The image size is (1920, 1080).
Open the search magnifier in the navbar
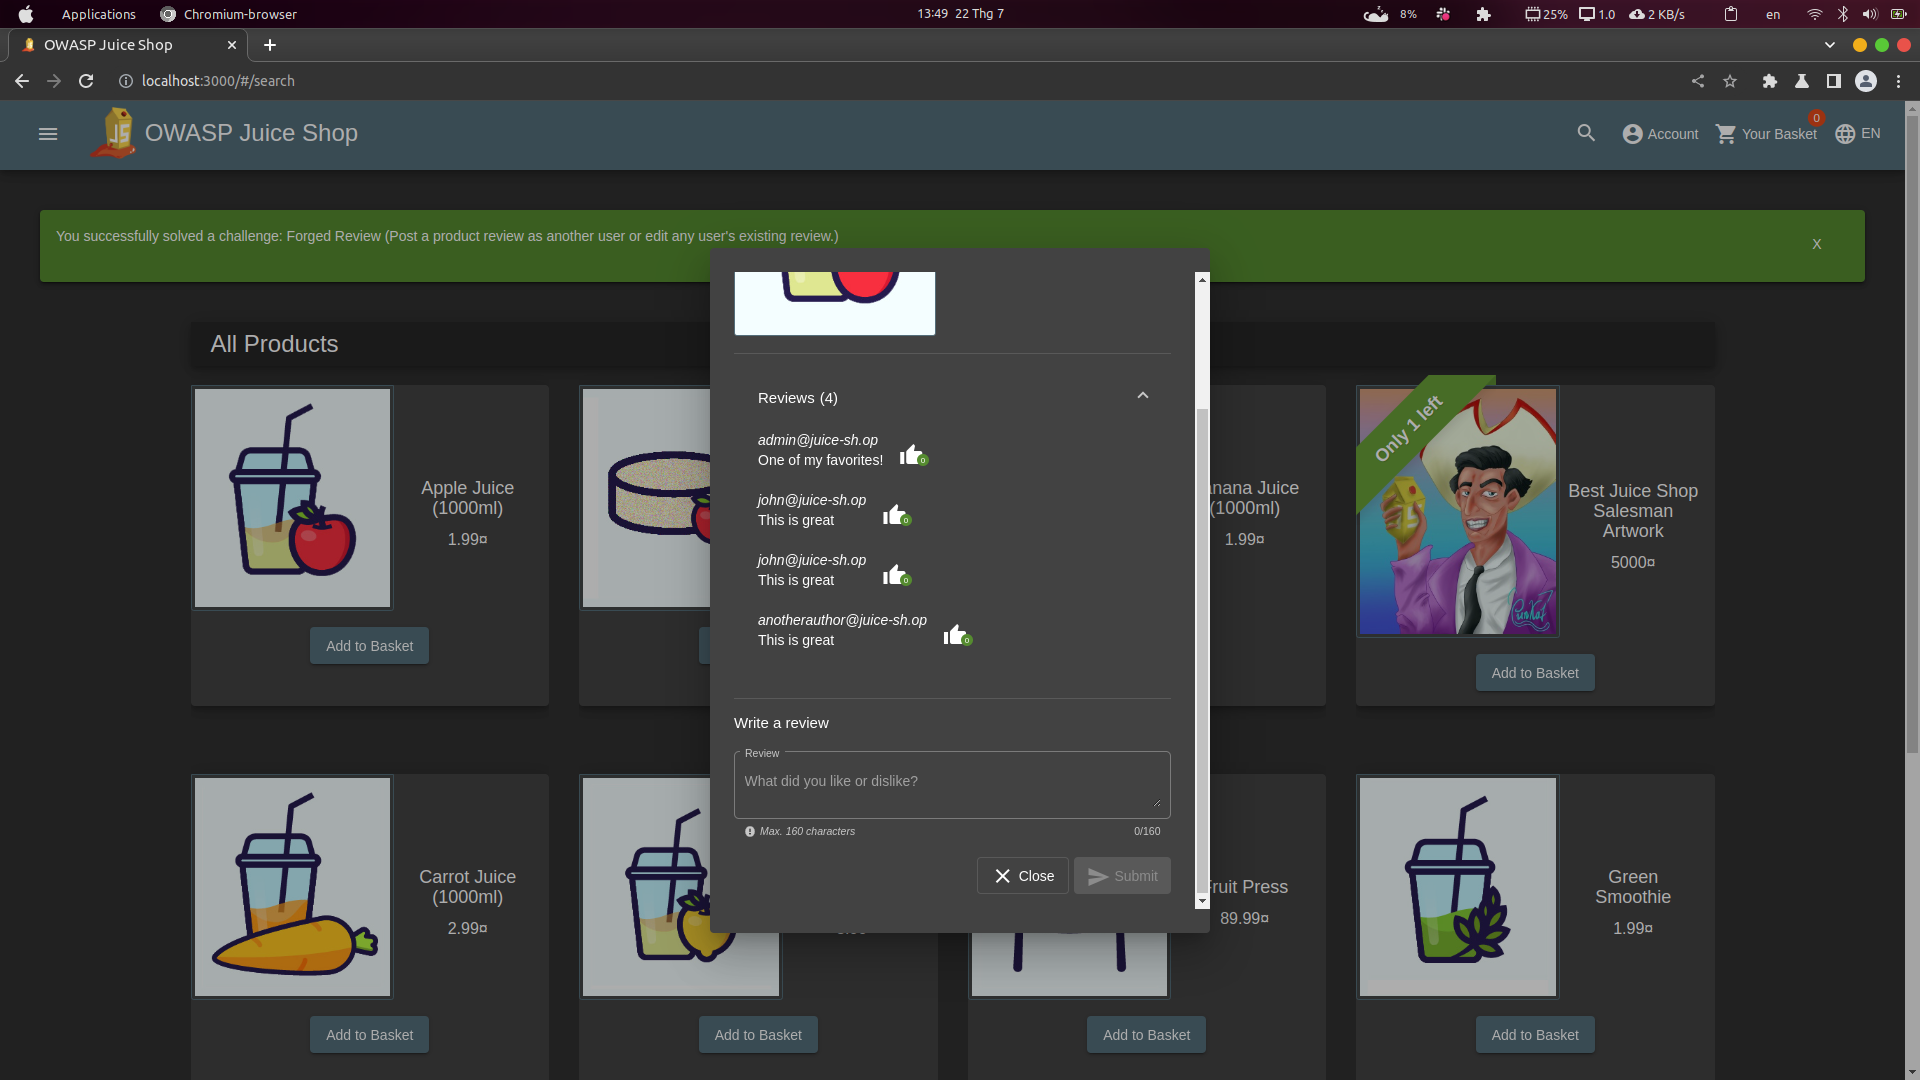(1586, 133)
